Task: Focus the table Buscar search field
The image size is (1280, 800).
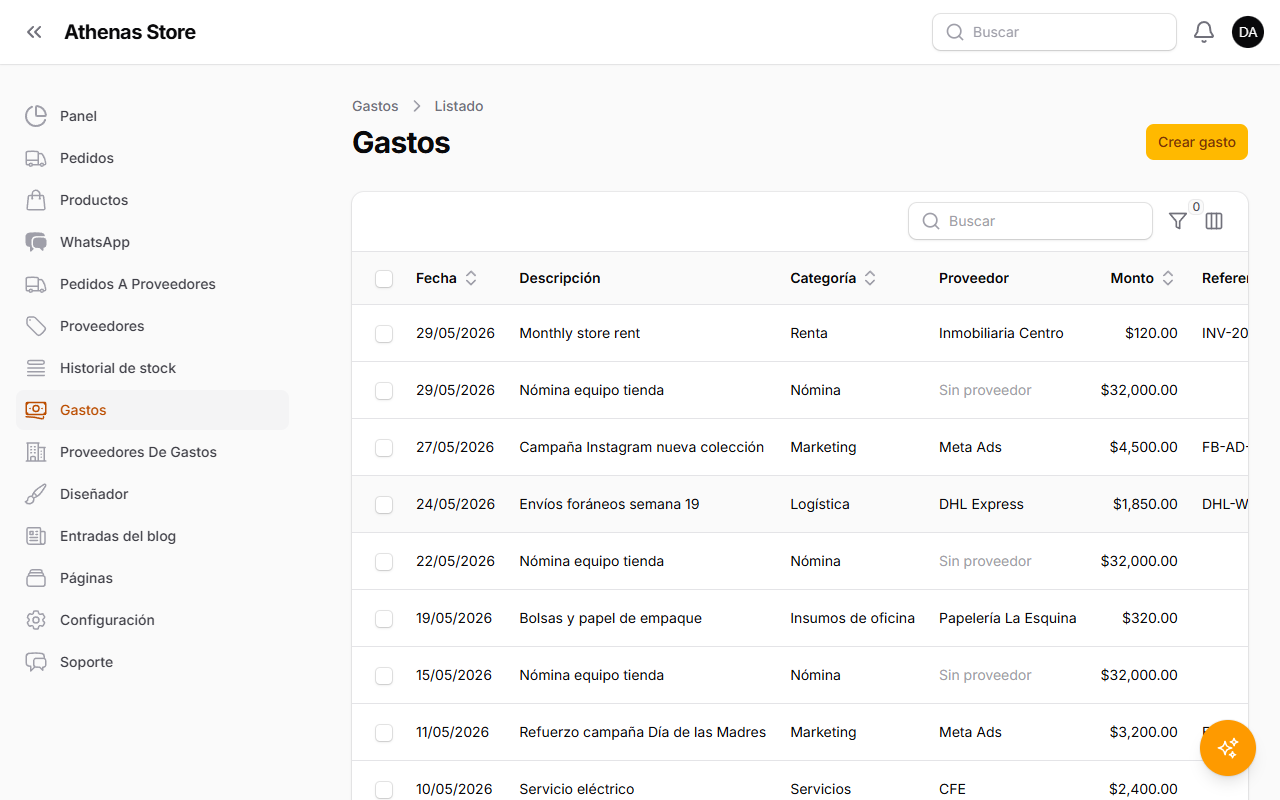Action: [x=1030, y=221]
